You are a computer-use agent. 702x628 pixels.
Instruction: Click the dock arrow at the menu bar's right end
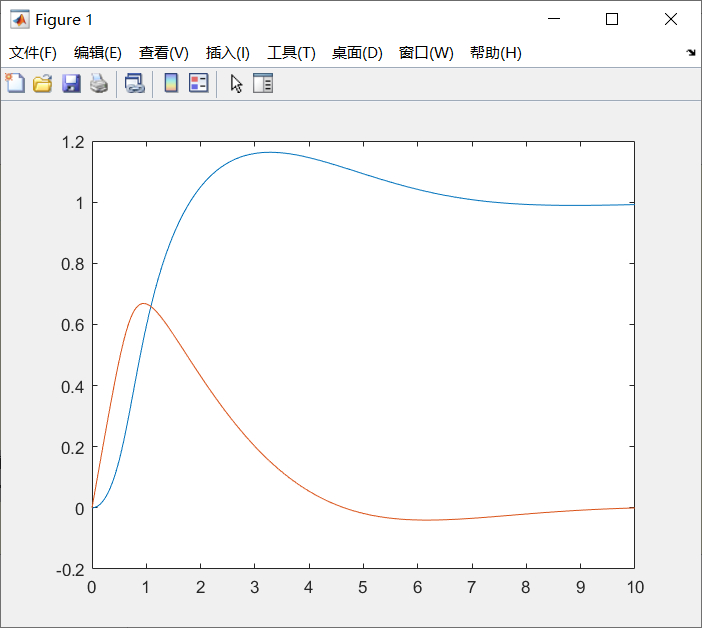point(691,52)
